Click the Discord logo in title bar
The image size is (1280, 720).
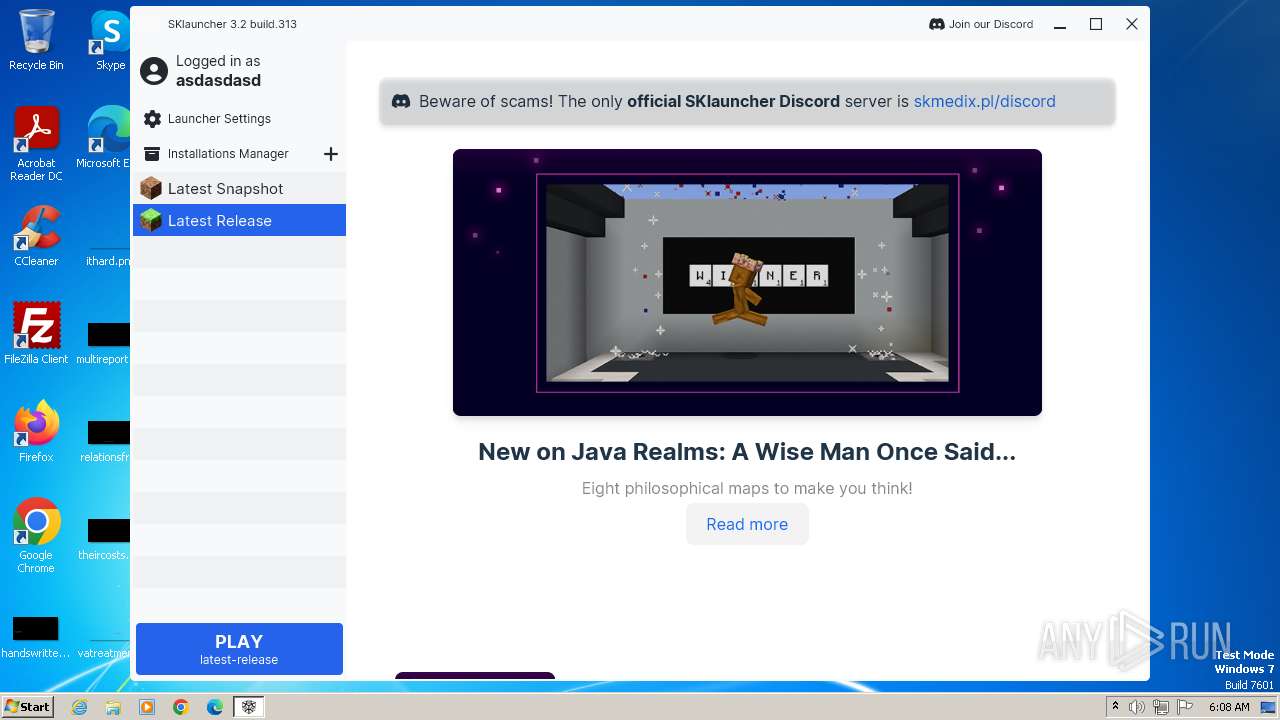coord(936,24)
